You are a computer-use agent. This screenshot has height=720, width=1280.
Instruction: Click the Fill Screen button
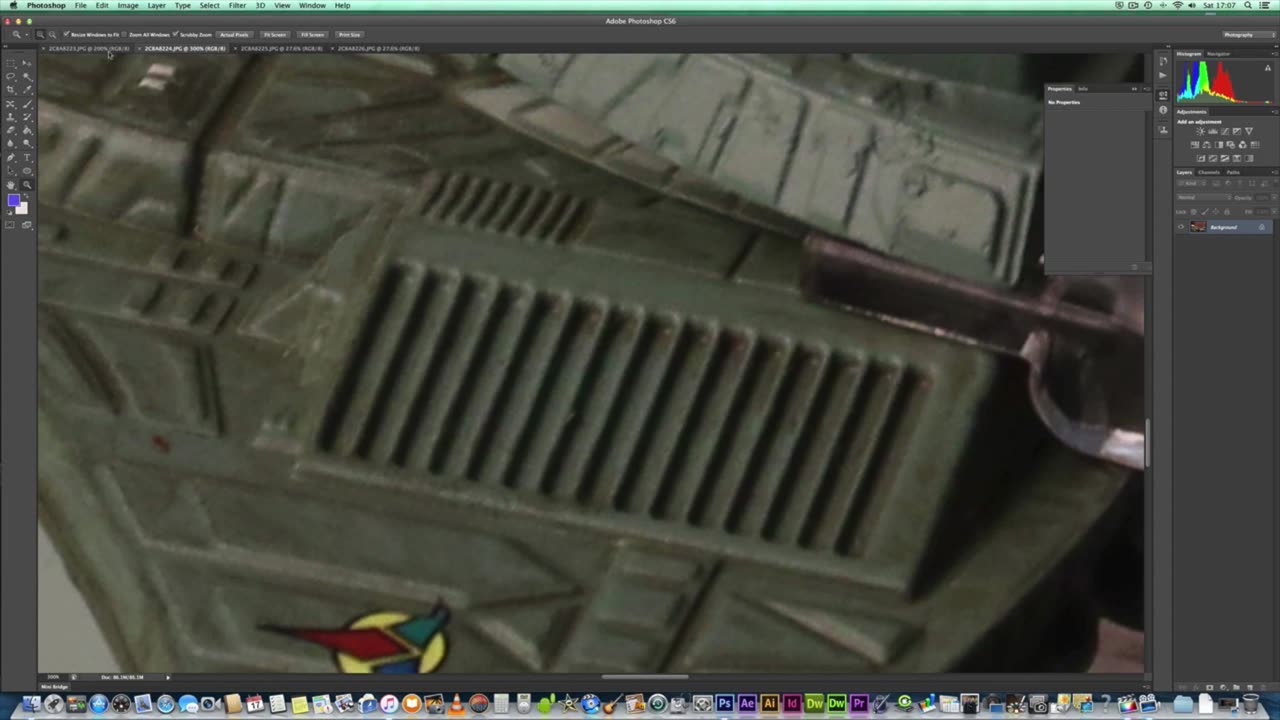click(x=312, y=34)
